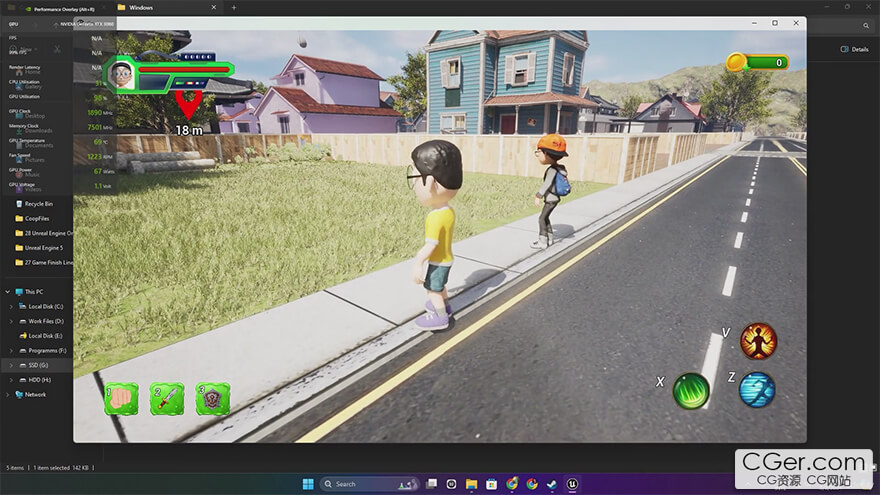
Task: Select This PC in the sidebar
Action: point(29,292)
